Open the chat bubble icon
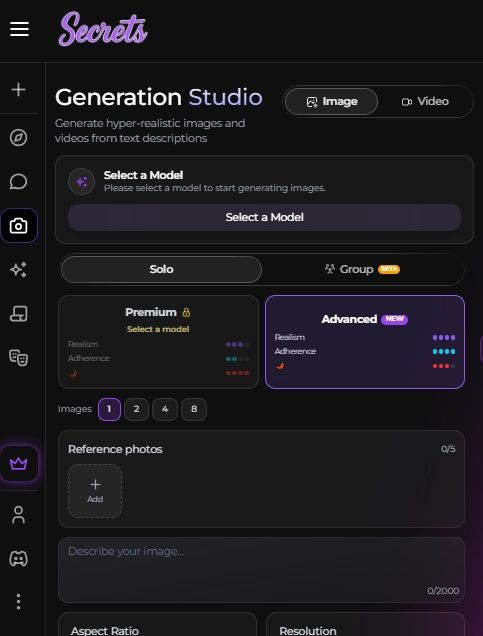This screenshot has height=636, width=483. tap(19, 181)
